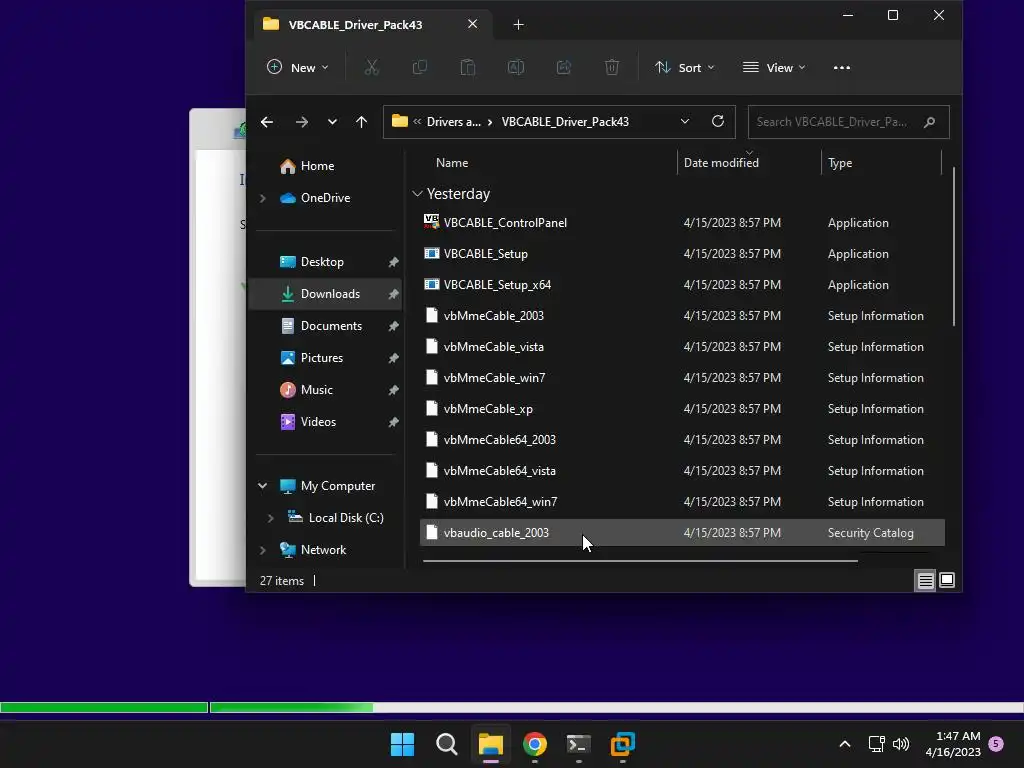Expand the OneDrive tree node
This screenshot has height=768, width=1024.
[x=263, y=198]
